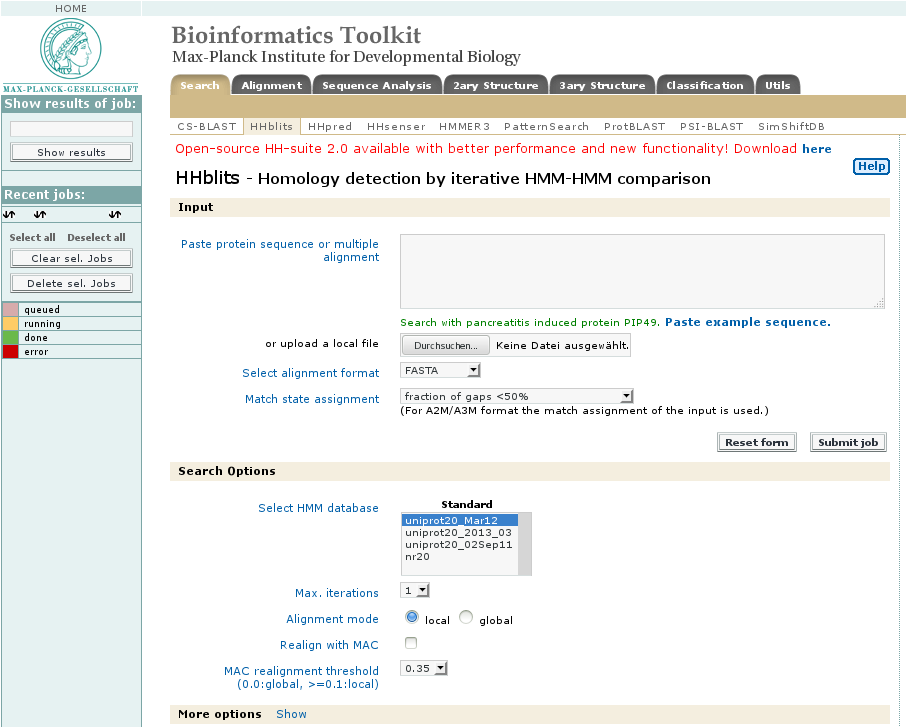Select the local alignment mode radio button
Screen dimensions: 906x727
click(412, 617)
